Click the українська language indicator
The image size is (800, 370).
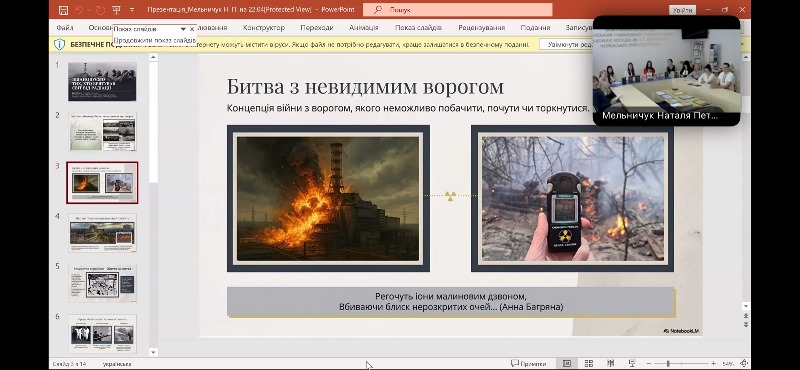117,364
